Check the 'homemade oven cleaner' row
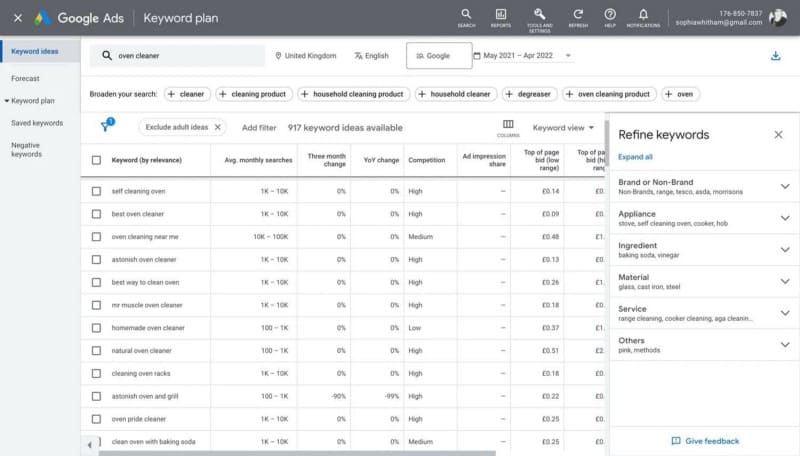The width and height of the screenshot is (800, 456). pyautogui.click(x=96, y=328)
